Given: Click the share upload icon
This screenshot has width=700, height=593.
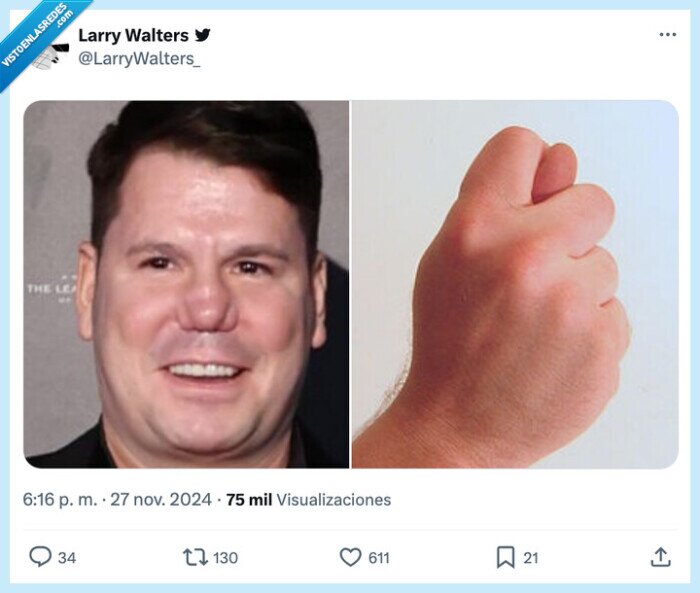Looking at the screenshot, I should coord(661,557).
